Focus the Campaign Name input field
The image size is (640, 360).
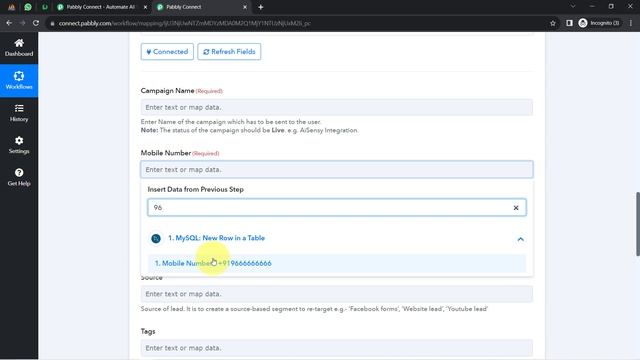(337, 107)
